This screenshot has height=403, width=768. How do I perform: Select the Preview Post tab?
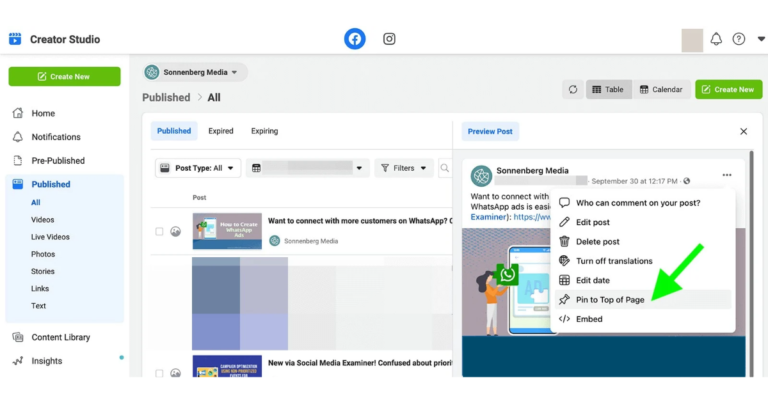[x=490, y=131]
